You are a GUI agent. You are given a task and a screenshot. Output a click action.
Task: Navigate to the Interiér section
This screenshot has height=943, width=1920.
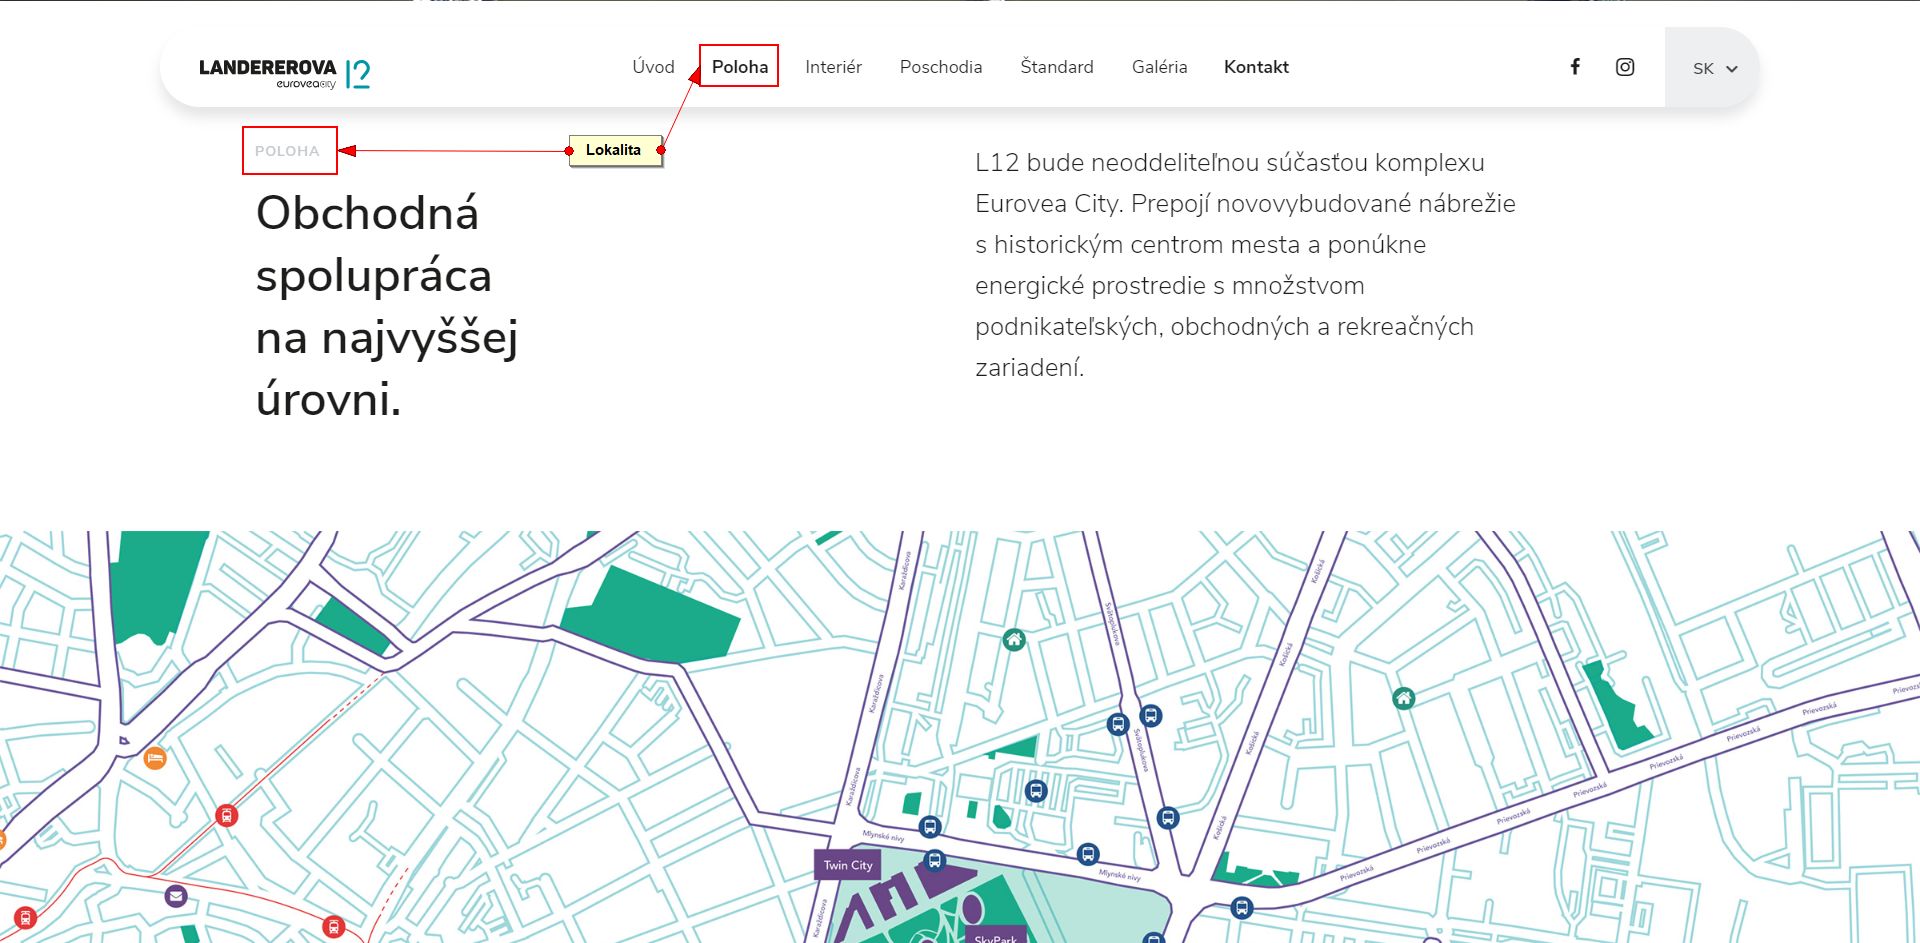pos(833,67)
